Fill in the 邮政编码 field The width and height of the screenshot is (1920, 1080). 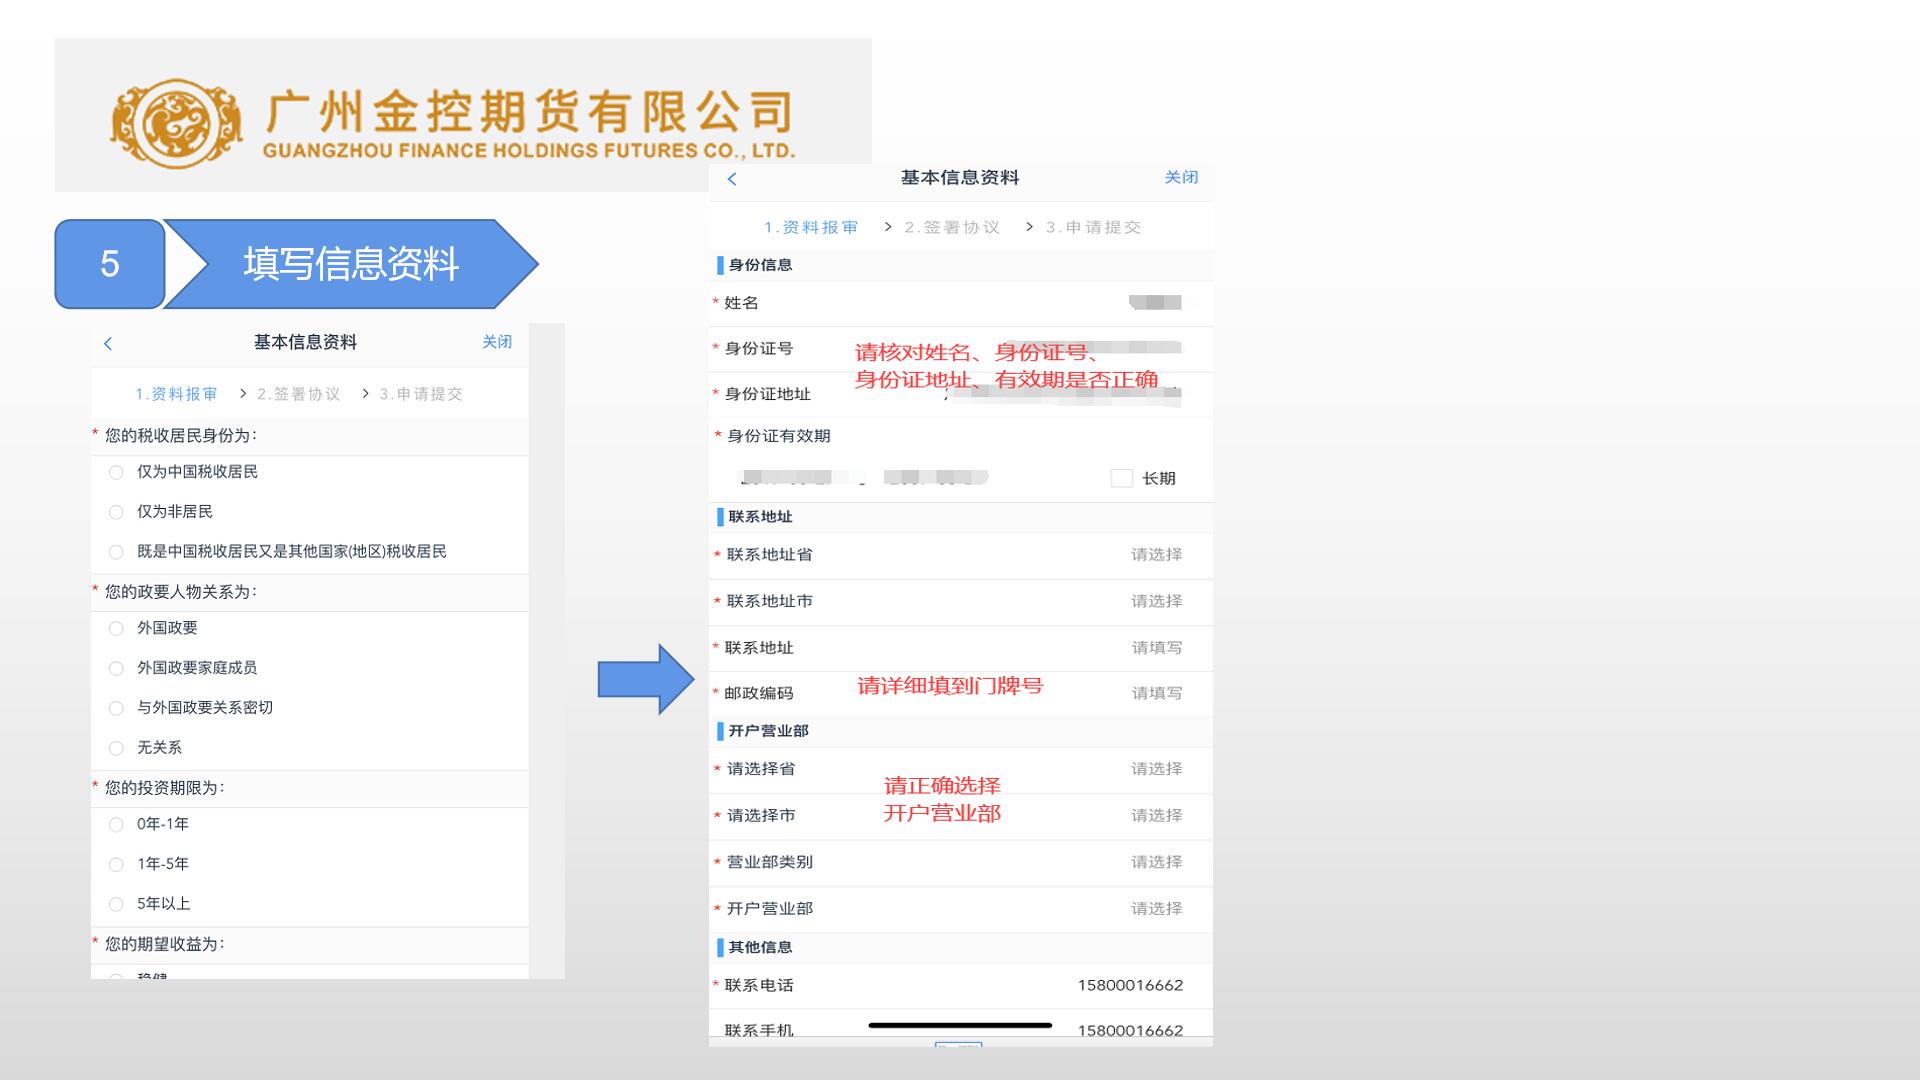(961, 693)
